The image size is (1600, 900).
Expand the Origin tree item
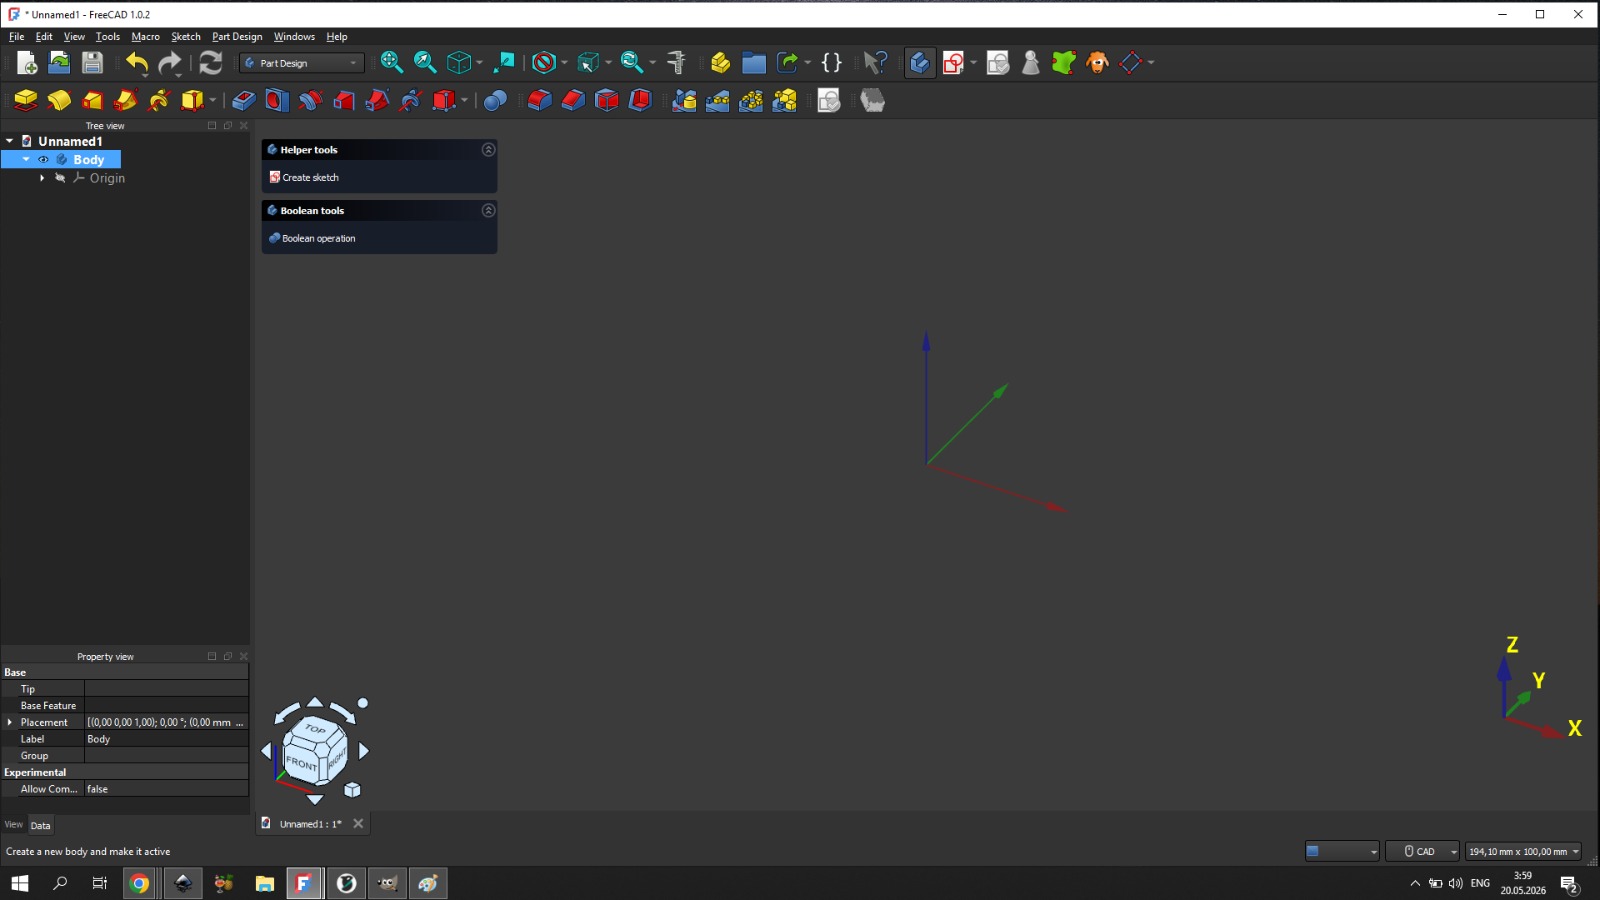(42, 178)
